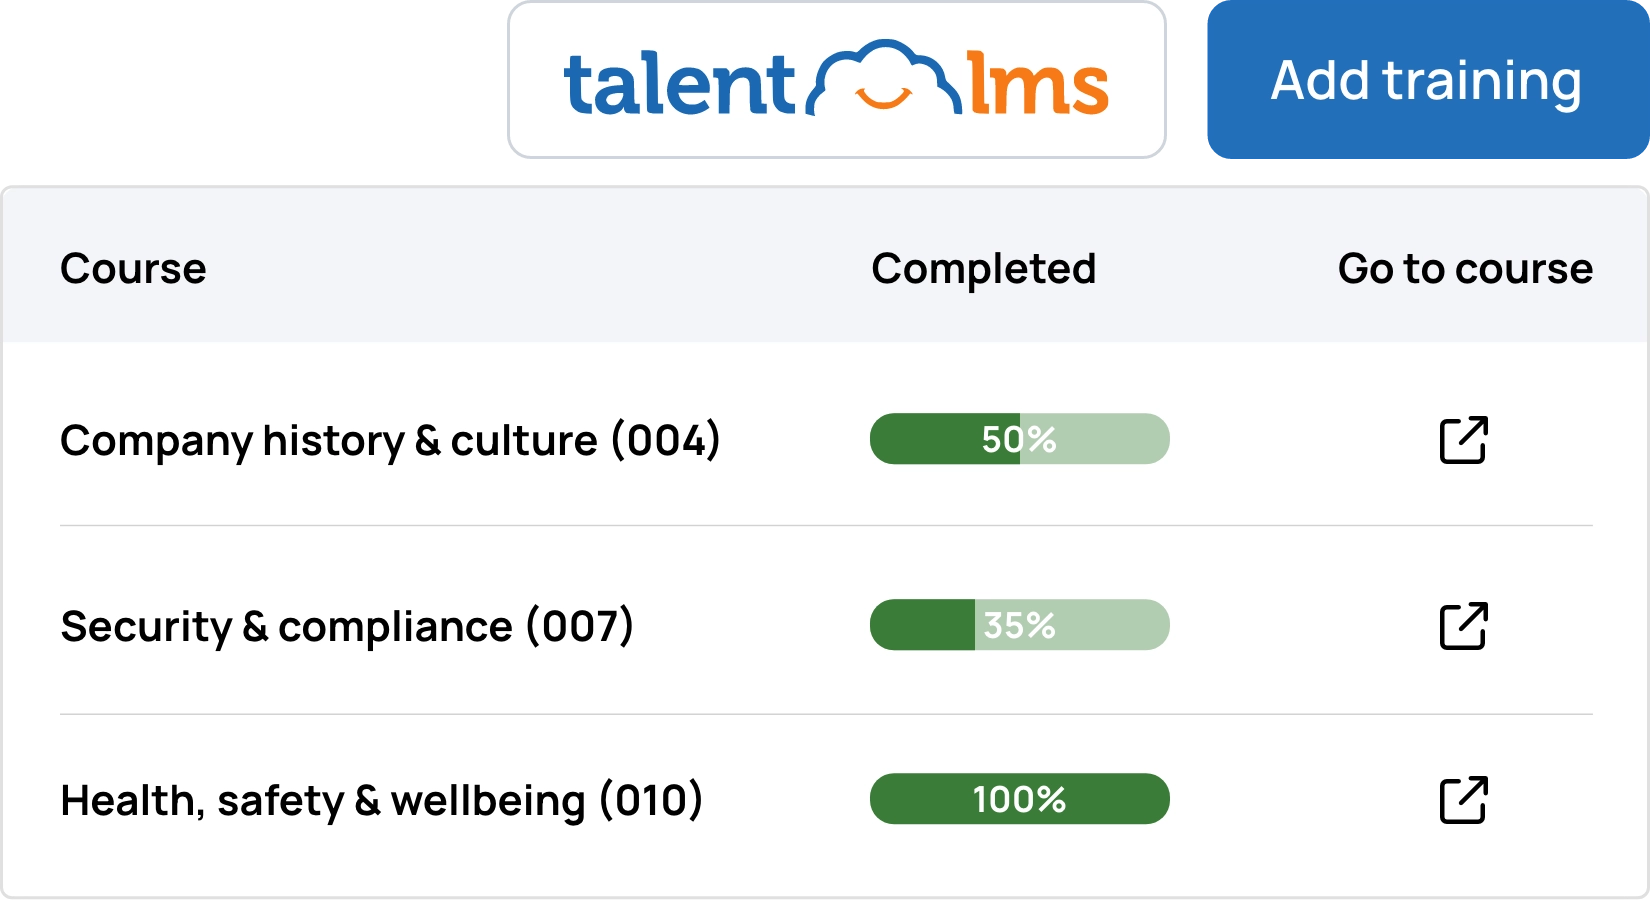
Task: Click the 50% label in progress bar
Action: pos(1019,439)
